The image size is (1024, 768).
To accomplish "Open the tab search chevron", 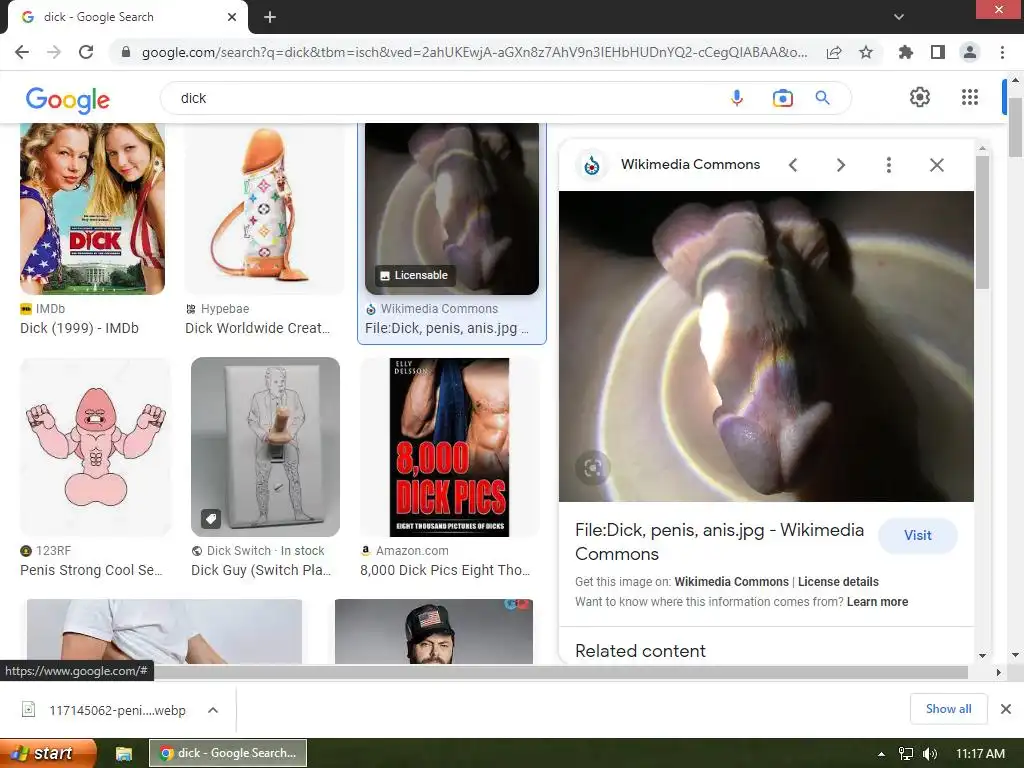I will click(899, 17).
